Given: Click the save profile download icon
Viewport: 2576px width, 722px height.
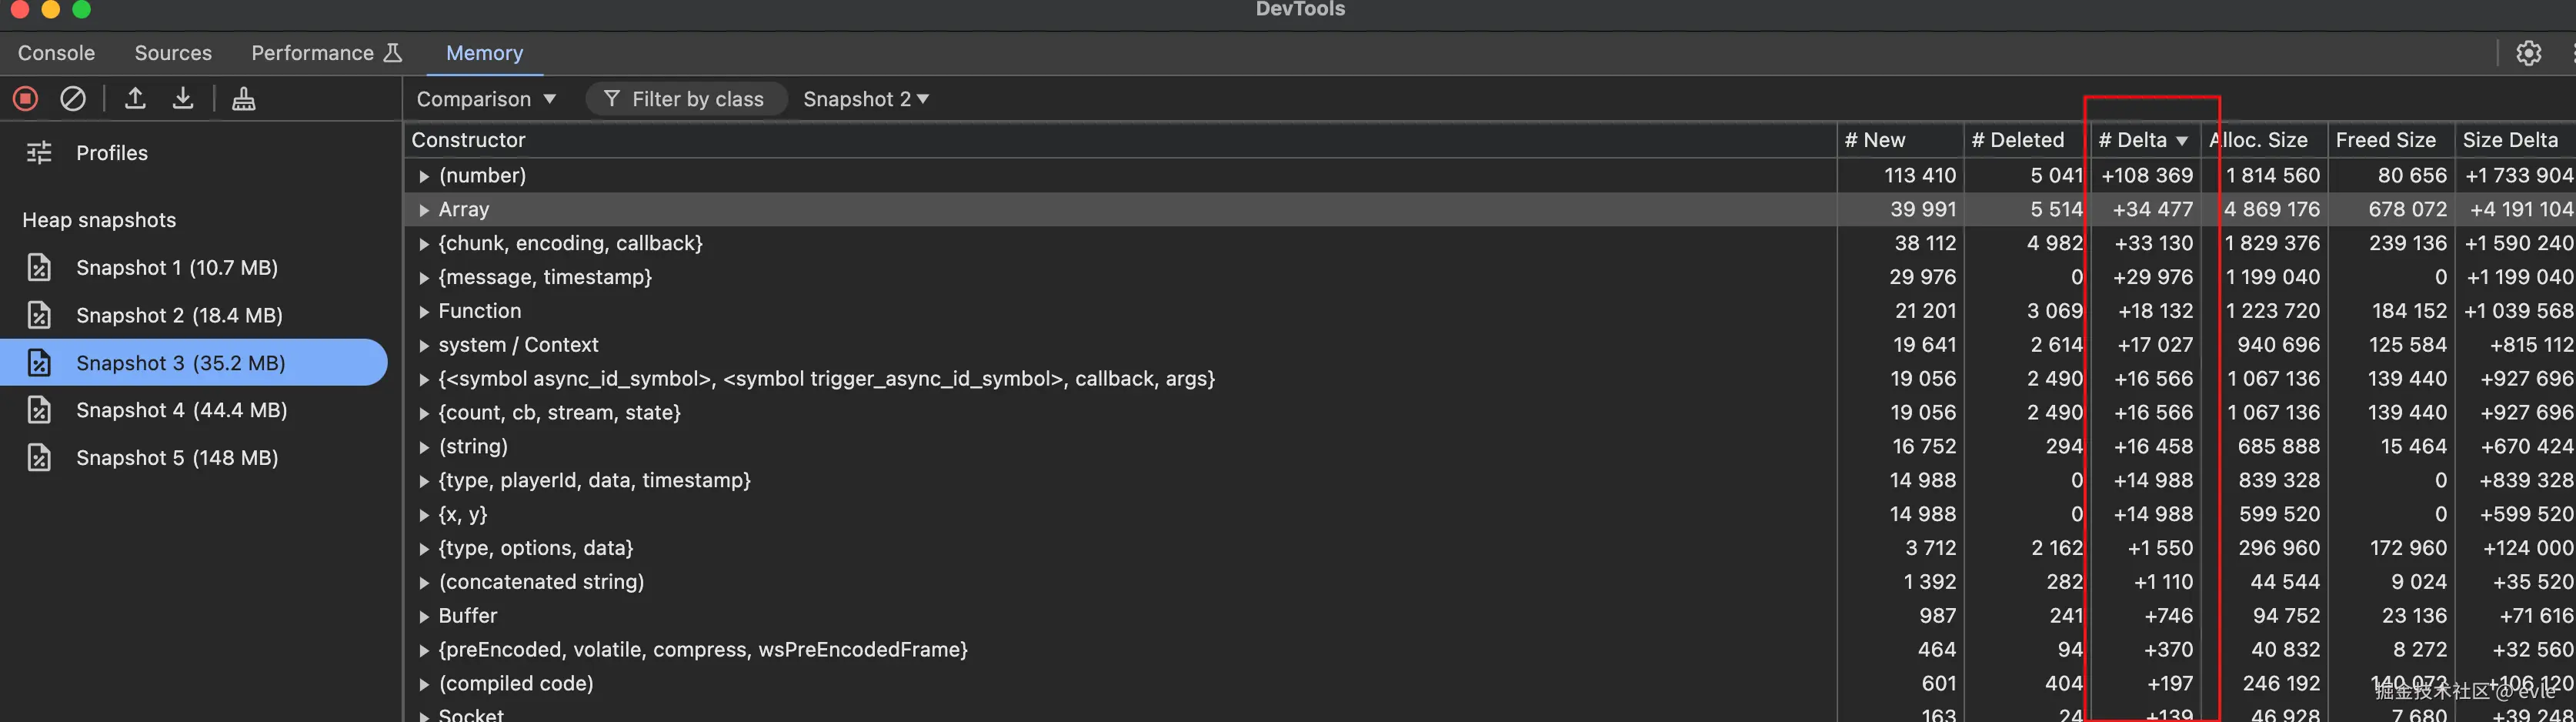Looking at the screenshot, I should (183, 99).
